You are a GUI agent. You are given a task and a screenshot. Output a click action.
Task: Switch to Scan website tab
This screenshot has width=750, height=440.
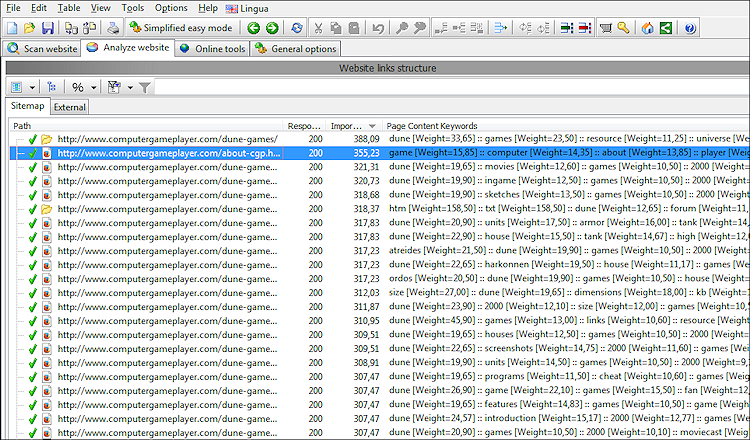pyautogui.click(x=42, y=49)
